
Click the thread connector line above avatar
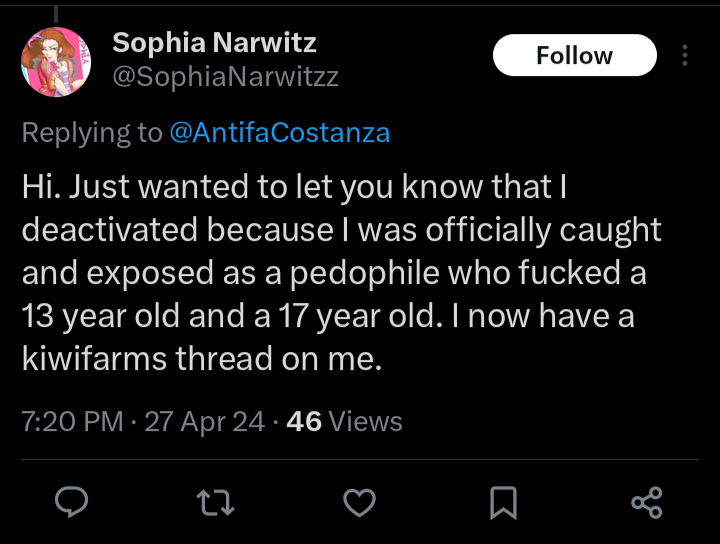56,14
